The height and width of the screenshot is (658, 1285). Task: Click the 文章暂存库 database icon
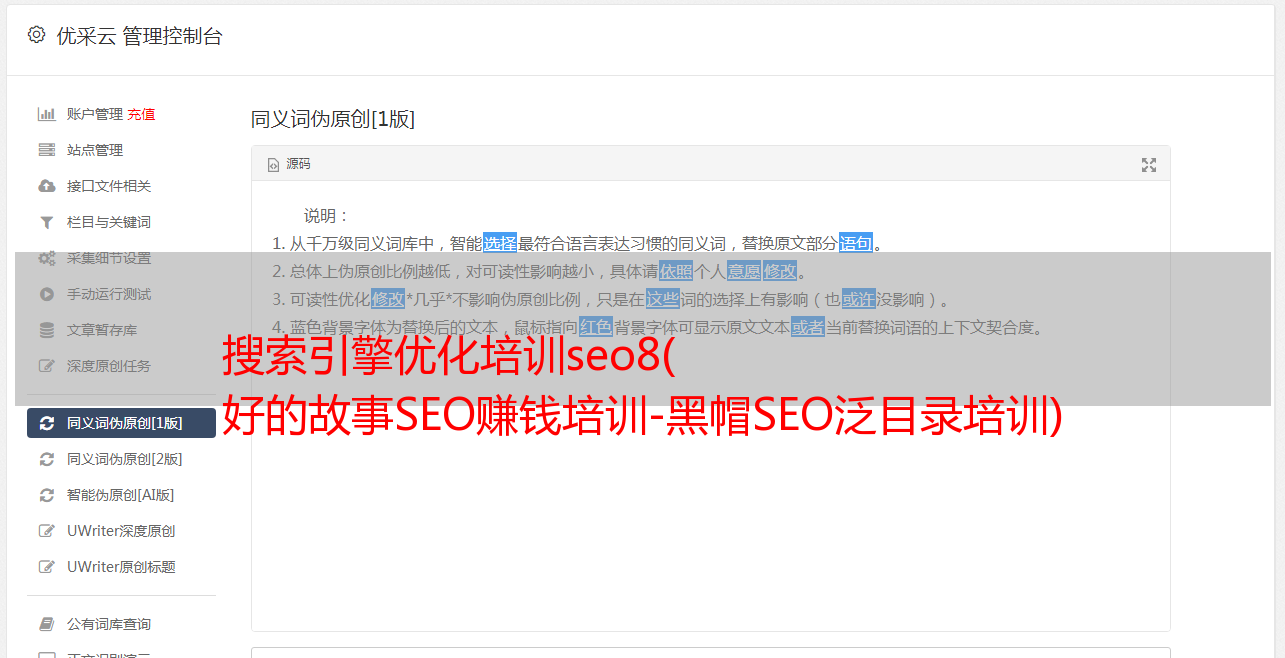tap(46, 330)
